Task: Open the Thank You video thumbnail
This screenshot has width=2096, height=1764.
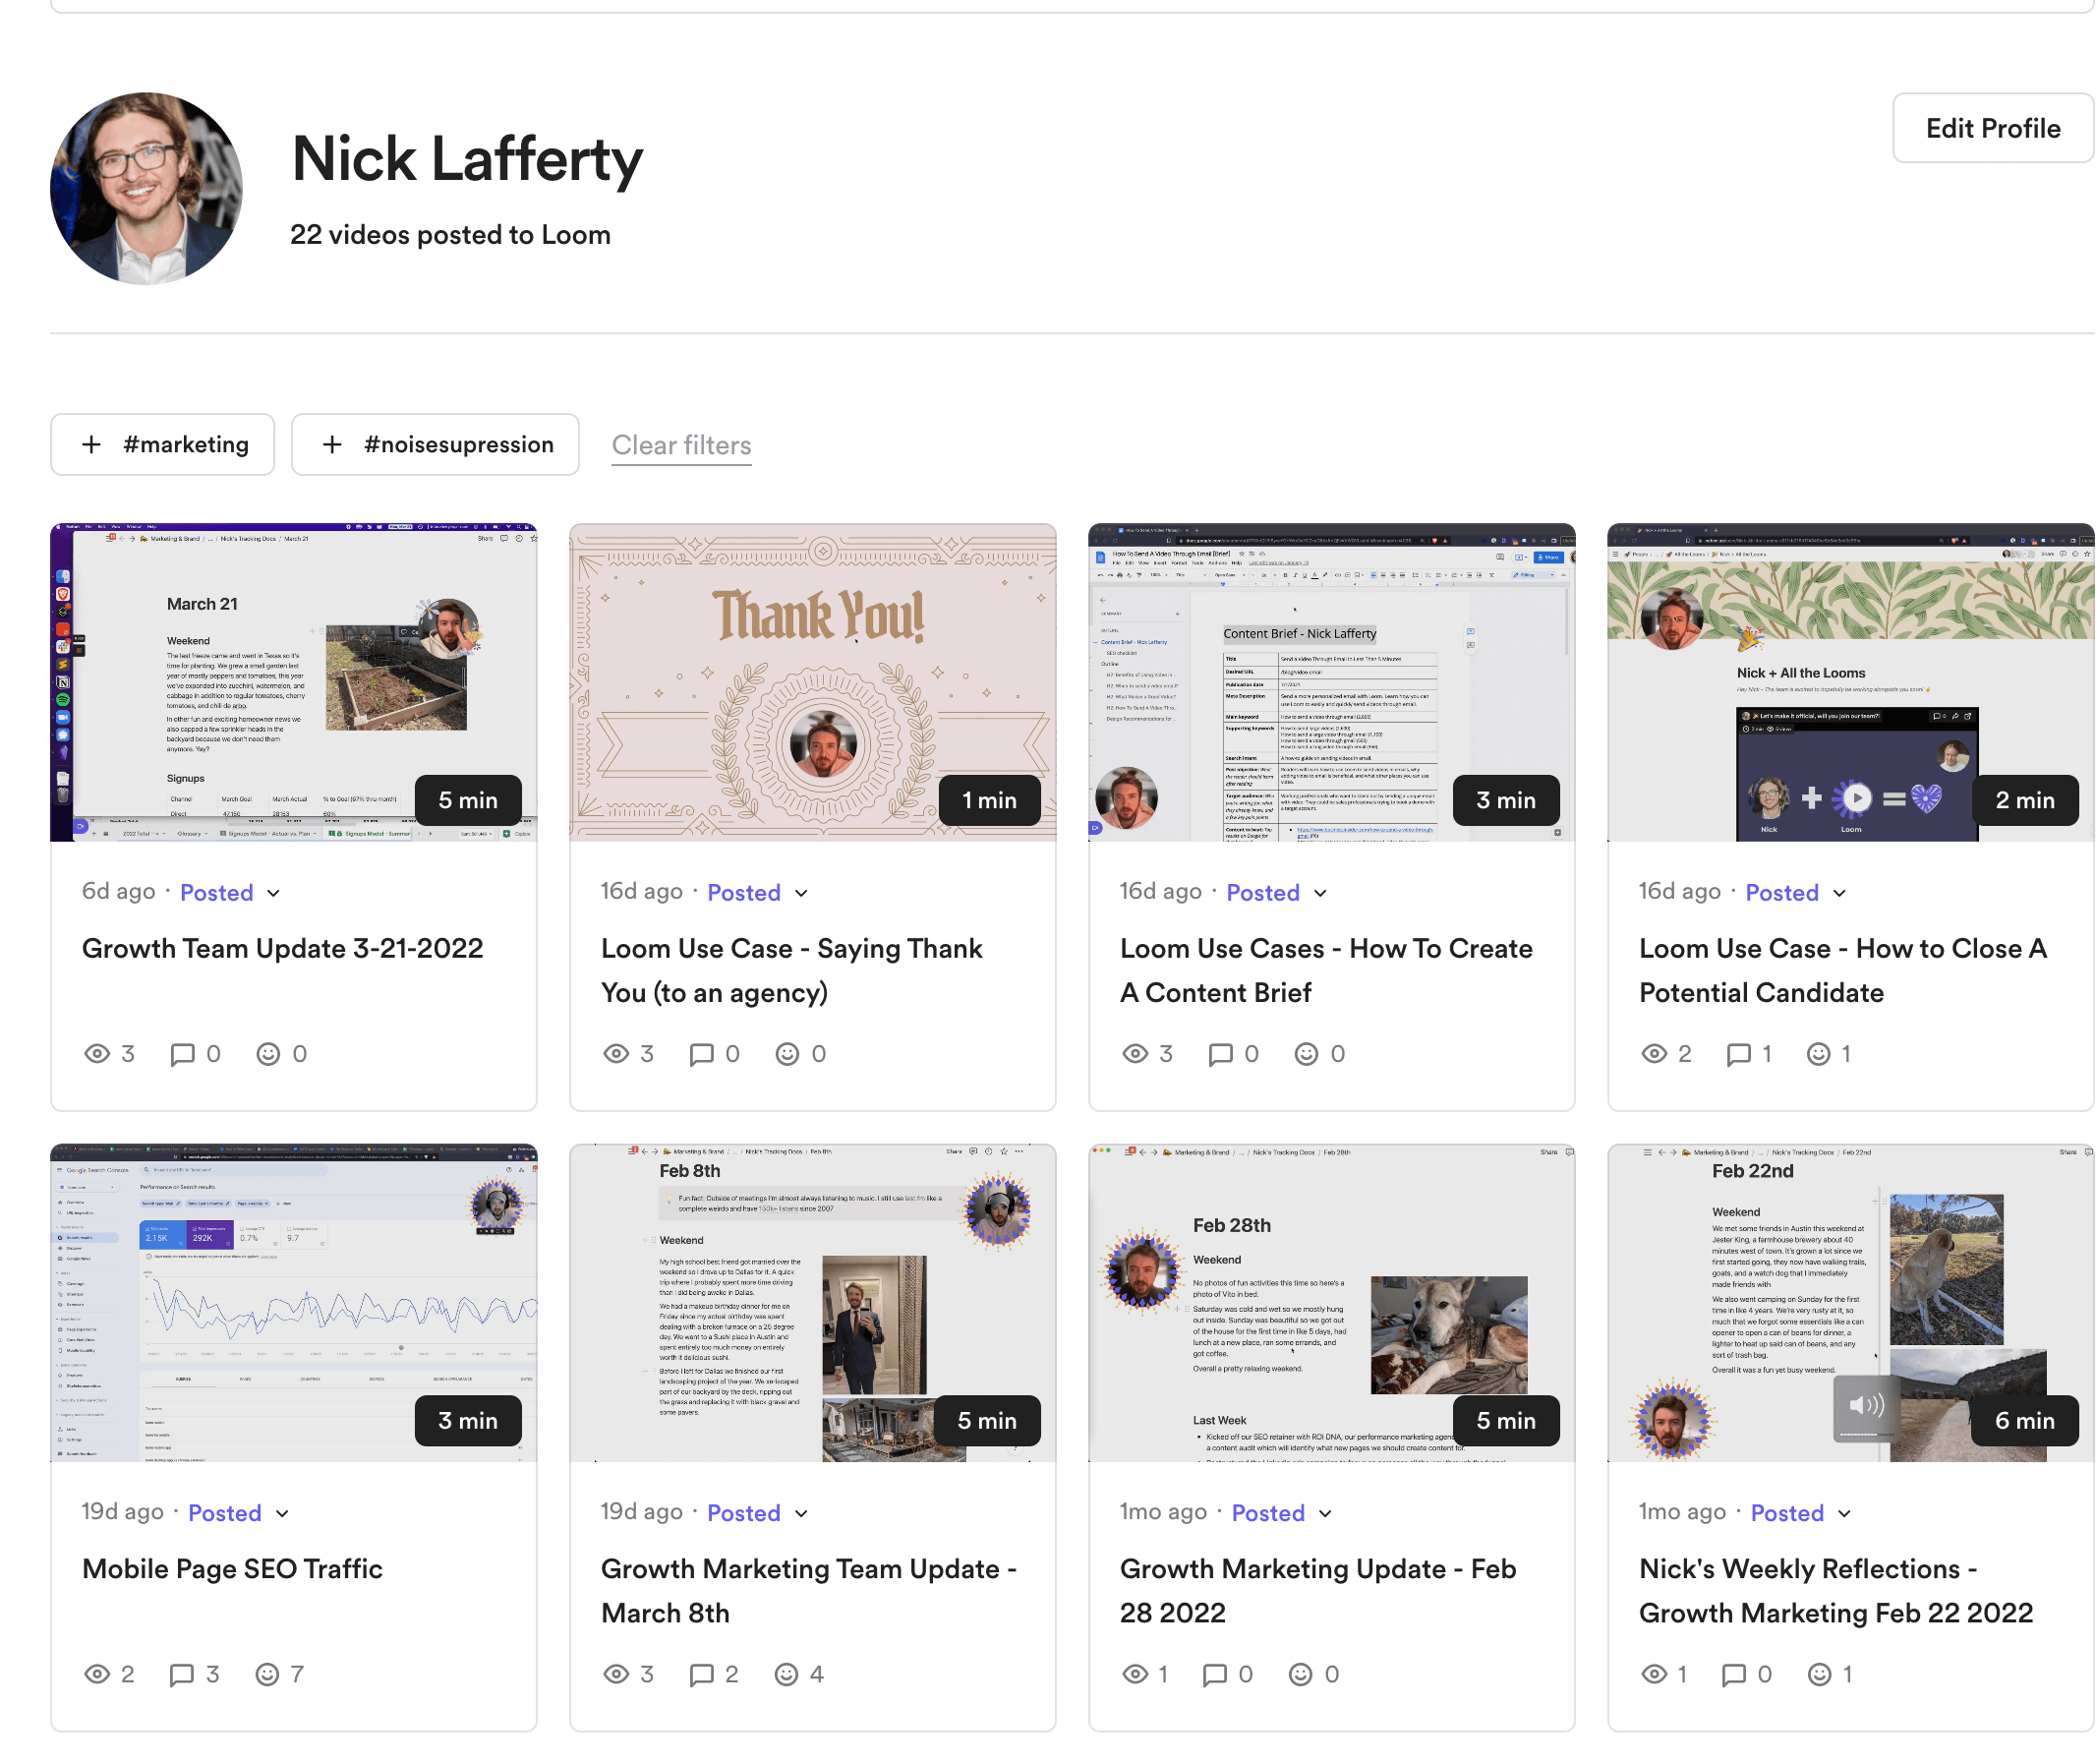Action: tap(813, 683)
